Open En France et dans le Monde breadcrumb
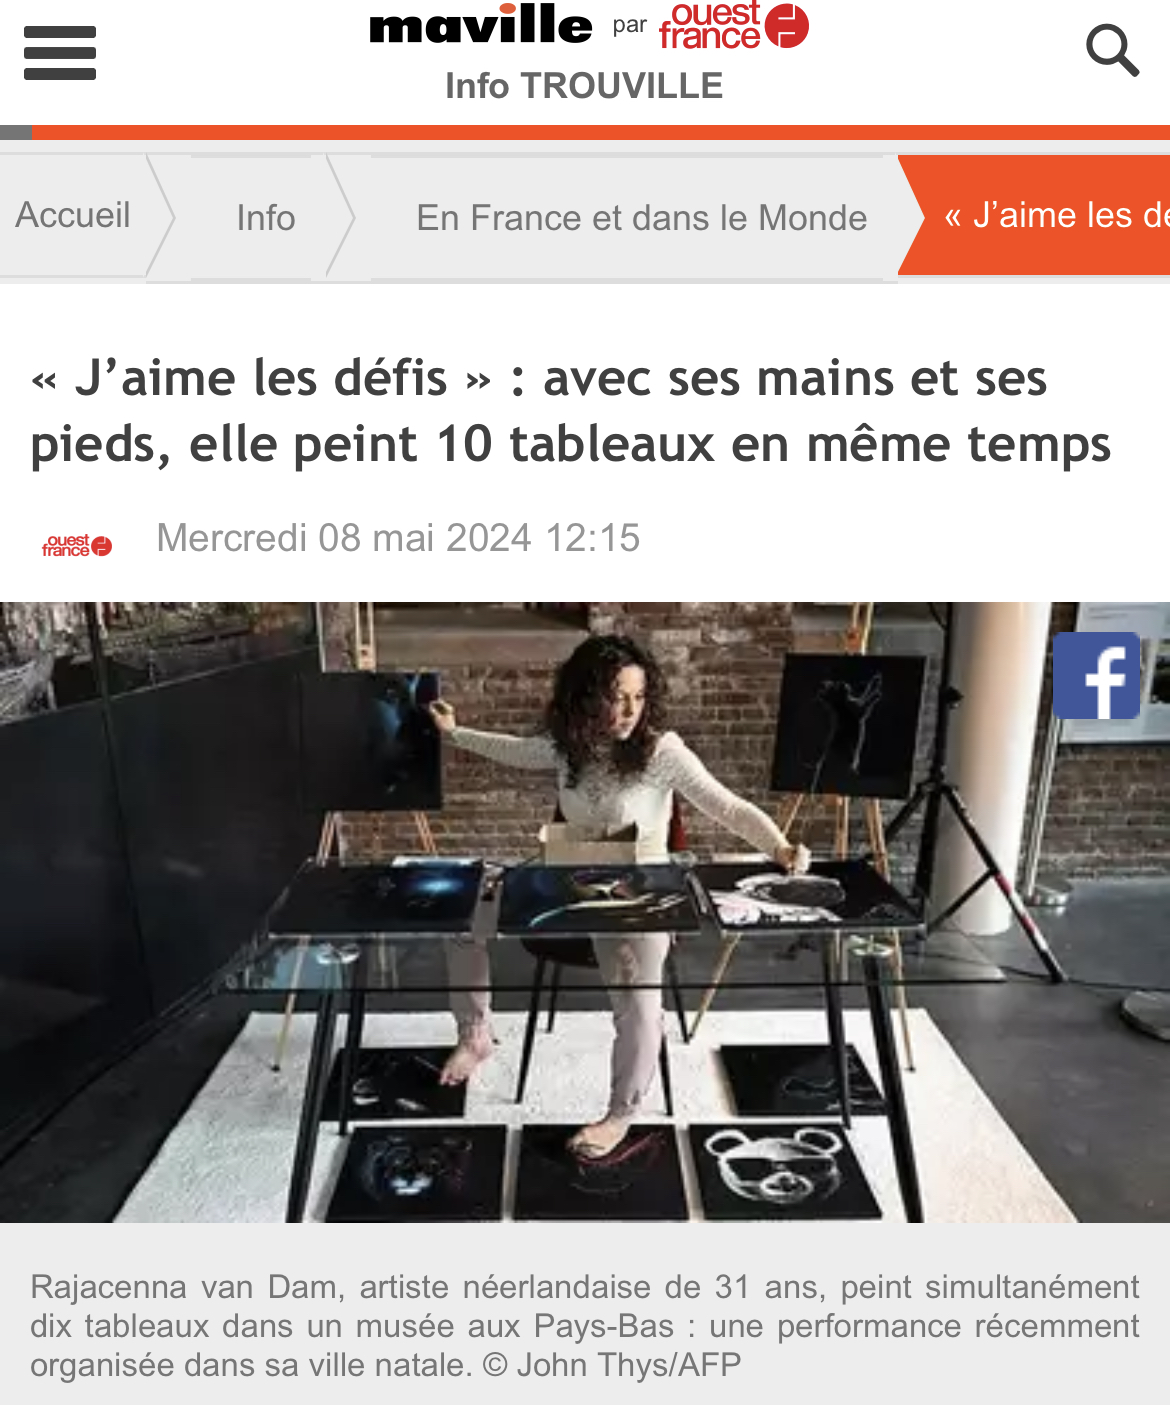The width and height of the screenshot is (1170, 1405). click(x=642, y=218)
